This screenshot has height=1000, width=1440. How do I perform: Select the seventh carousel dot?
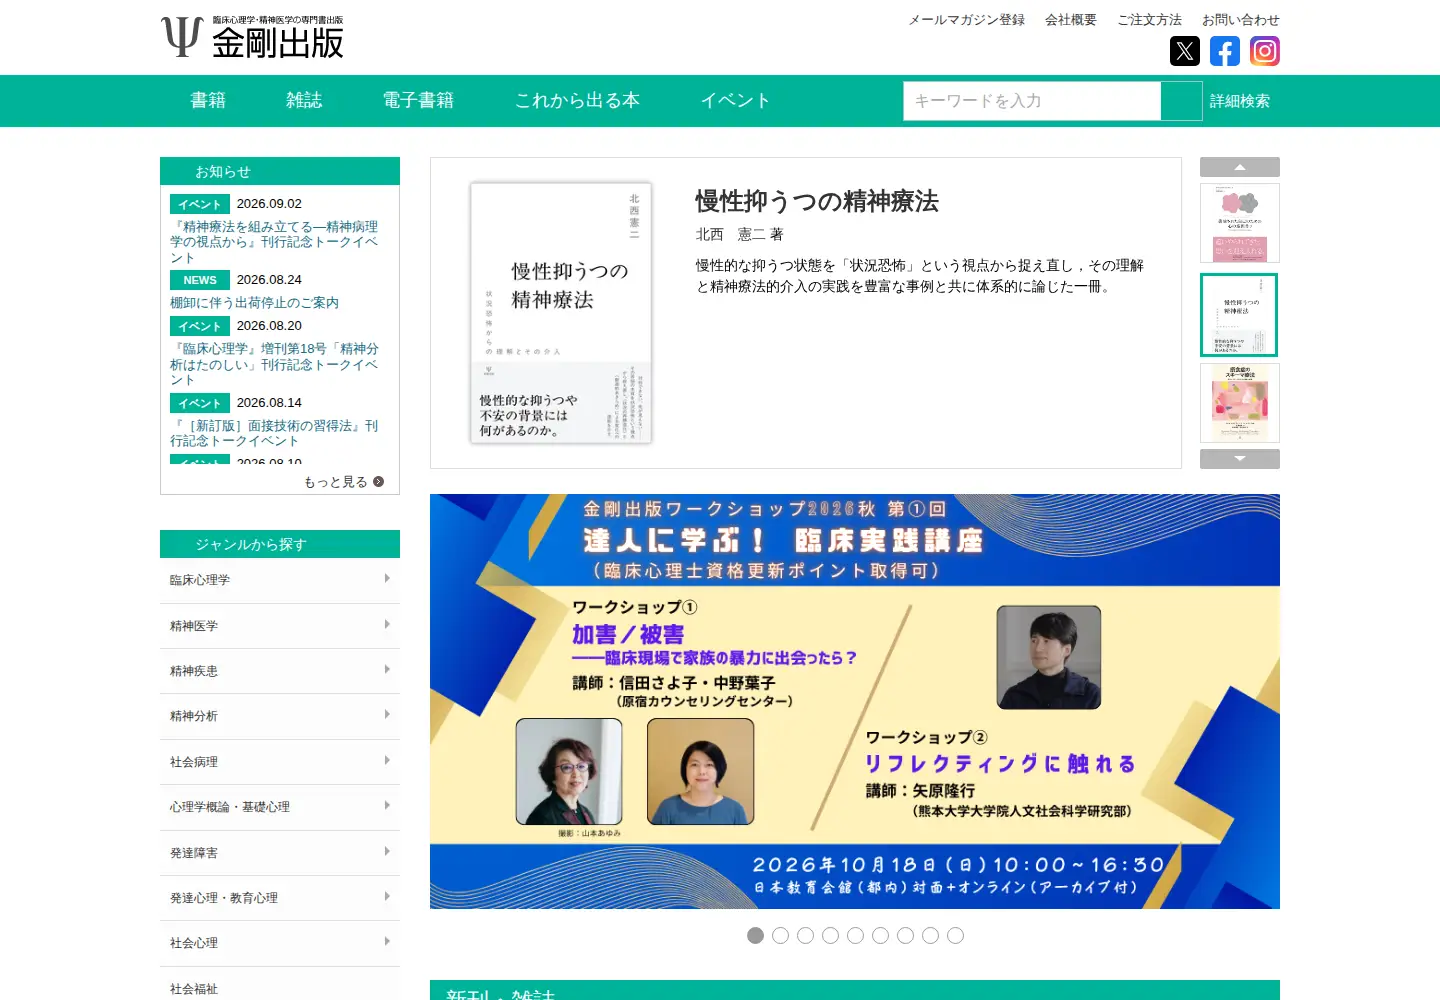point(905,935)
